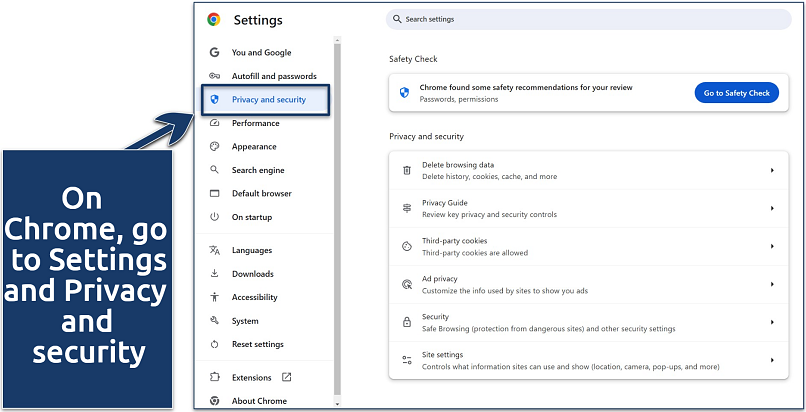Click the Security lock icon
This screenshot has width=806, height=412.
tap(407, 322)
